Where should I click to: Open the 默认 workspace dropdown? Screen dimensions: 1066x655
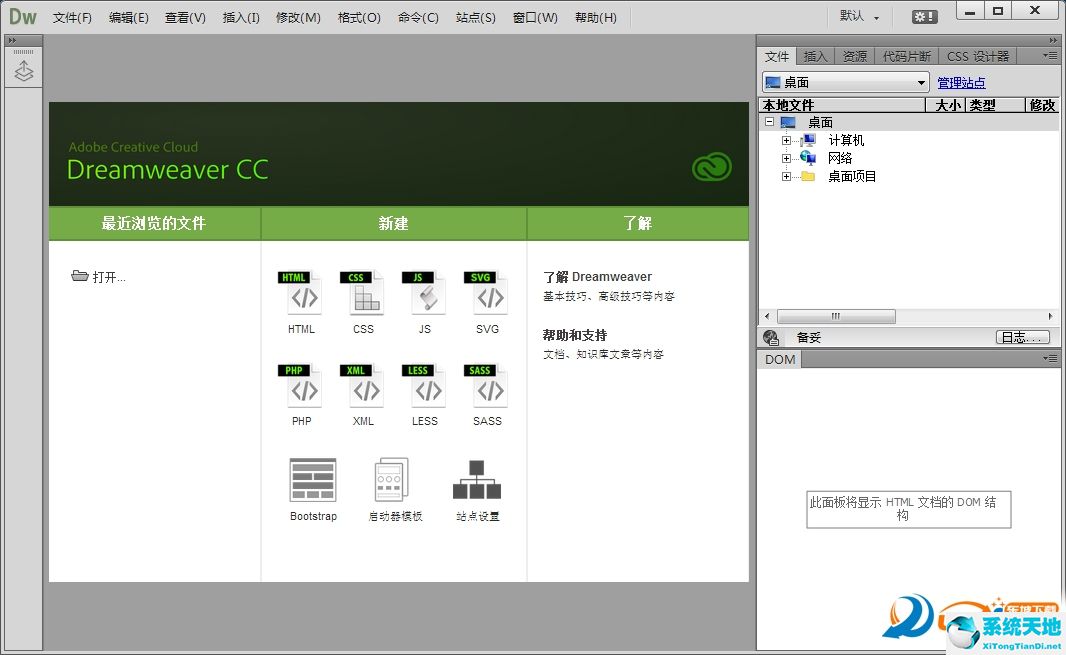[860, 16]
